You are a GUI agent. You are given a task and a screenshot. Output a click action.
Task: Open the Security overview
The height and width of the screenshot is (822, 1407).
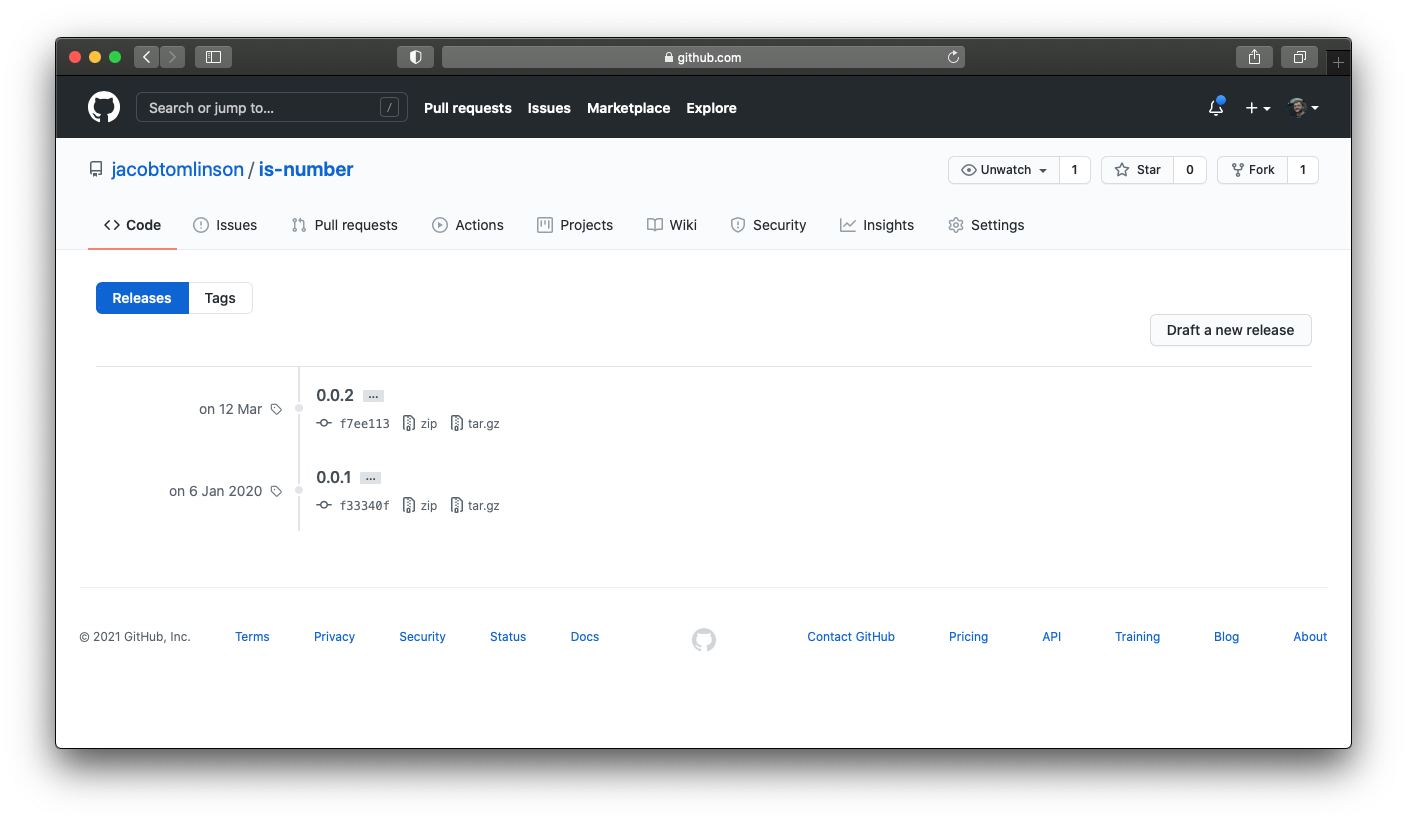768,225
